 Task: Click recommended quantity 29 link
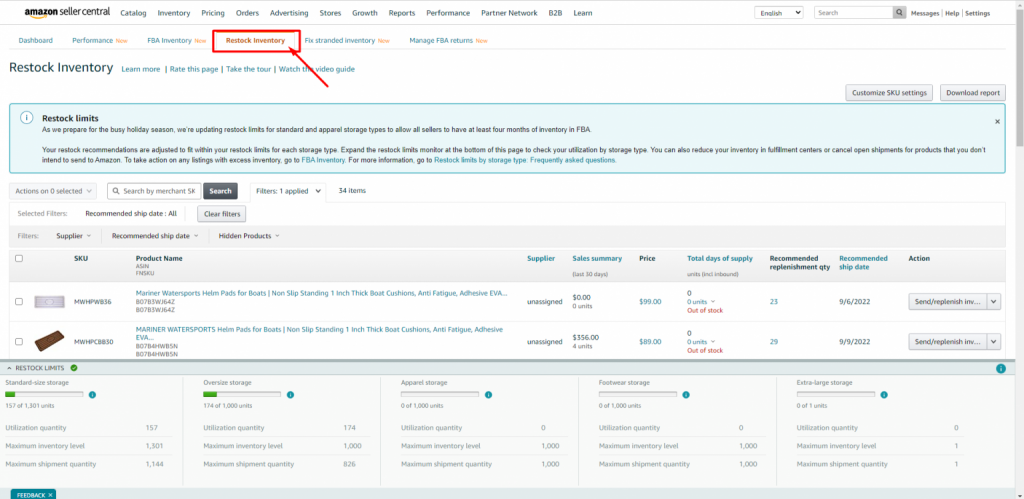click(x=774, y=342)
